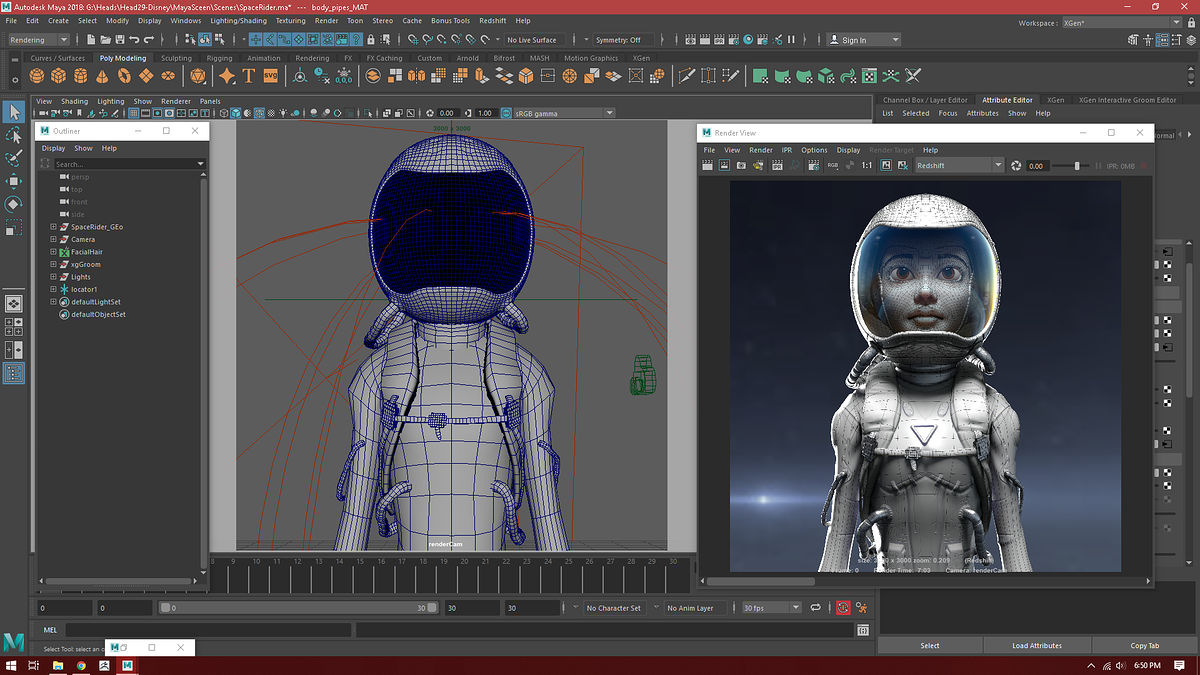The image size is (1200, 675).
Task: Click the Outliner Search field
Action: pos(128,164)
